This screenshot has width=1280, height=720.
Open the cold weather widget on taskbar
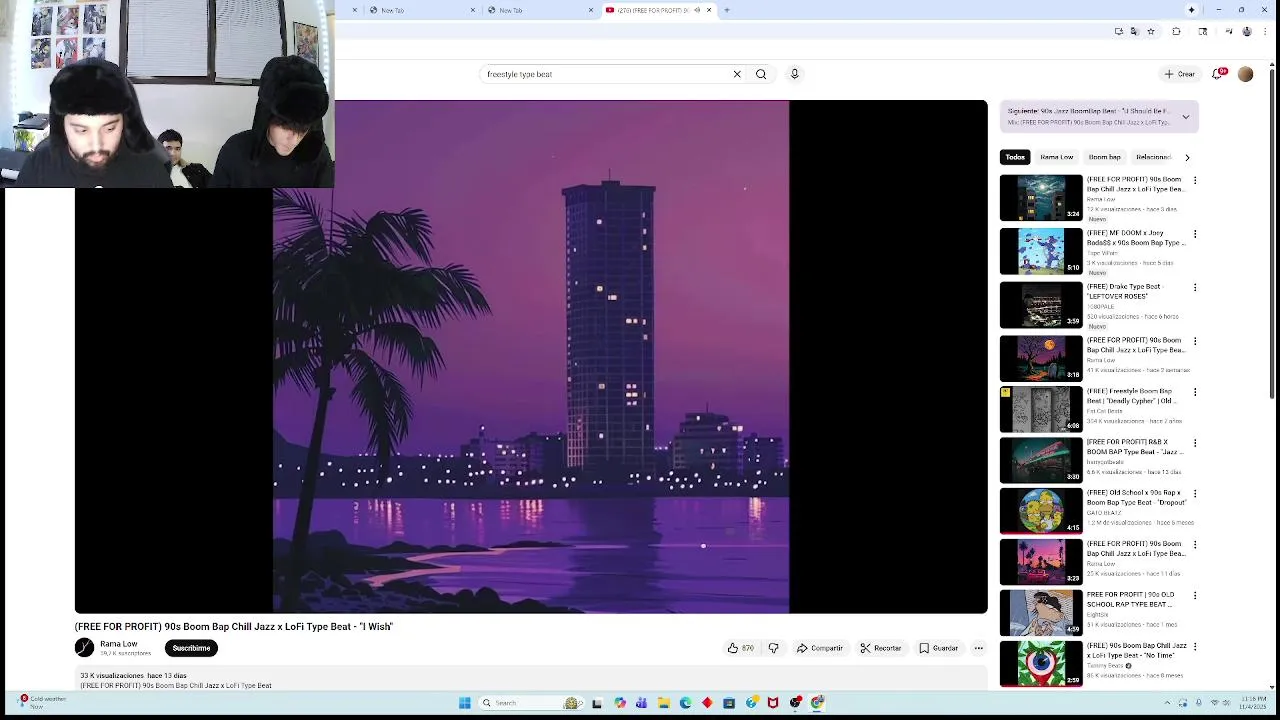pos(42,702)
